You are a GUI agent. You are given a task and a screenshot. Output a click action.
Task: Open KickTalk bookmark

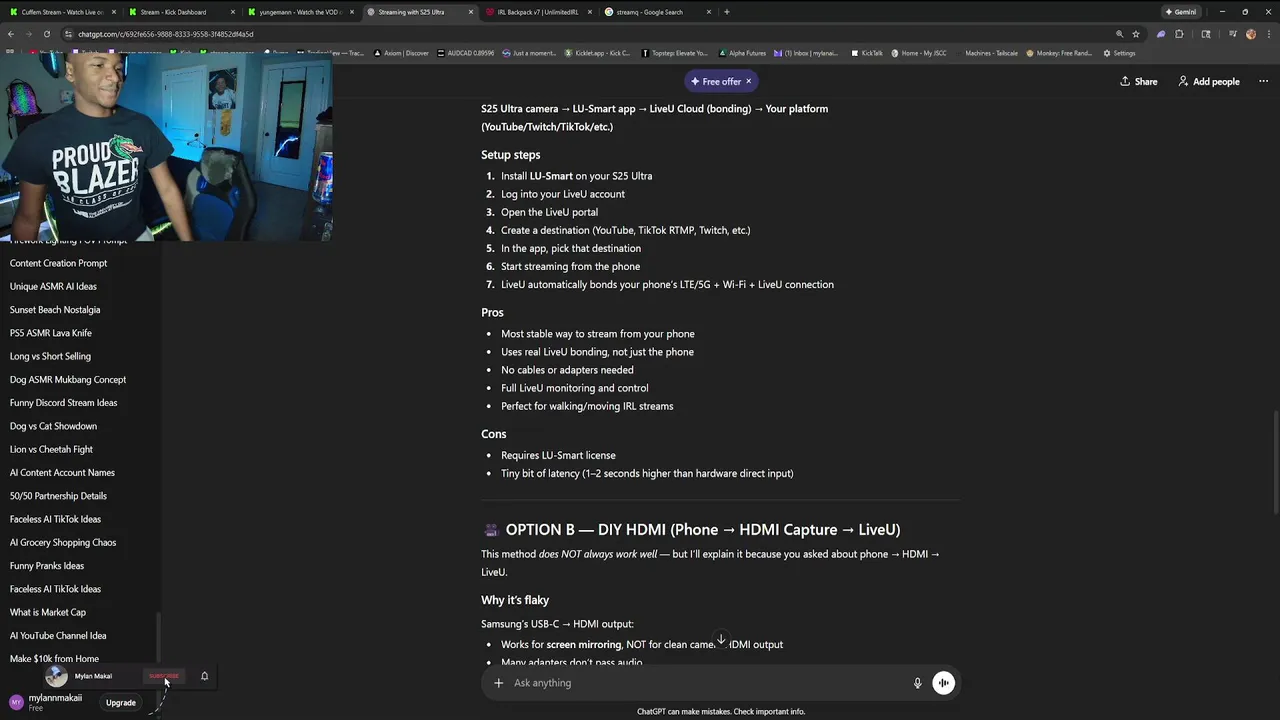coord(867,53)
